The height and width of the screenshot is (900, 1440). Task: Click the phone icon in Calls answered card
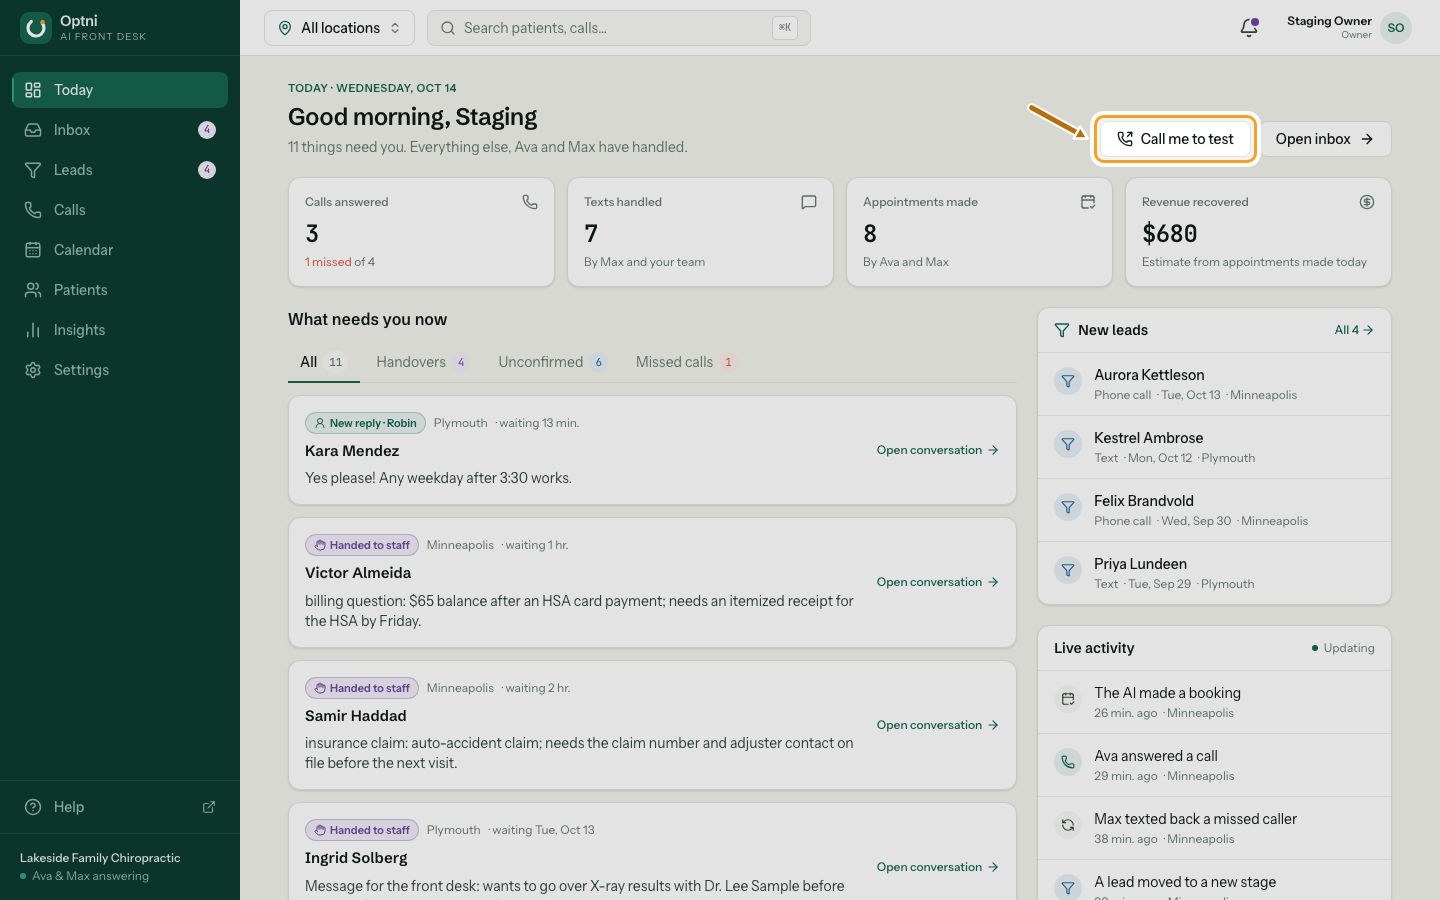[530, 202]
